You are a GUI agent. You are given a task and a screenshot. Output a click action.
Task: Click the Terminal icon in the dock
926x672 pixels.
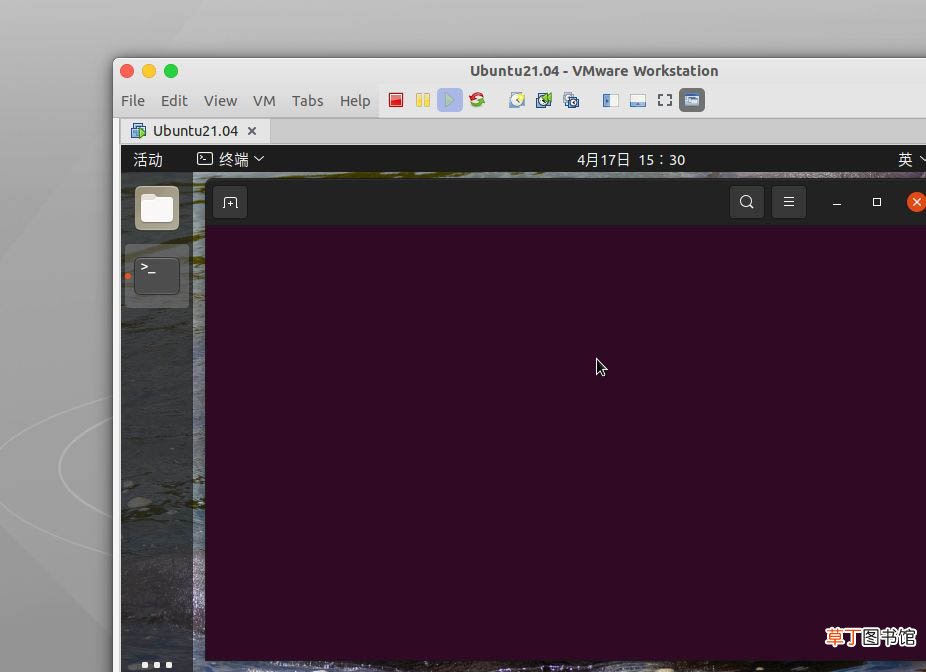tap(157, 276)
